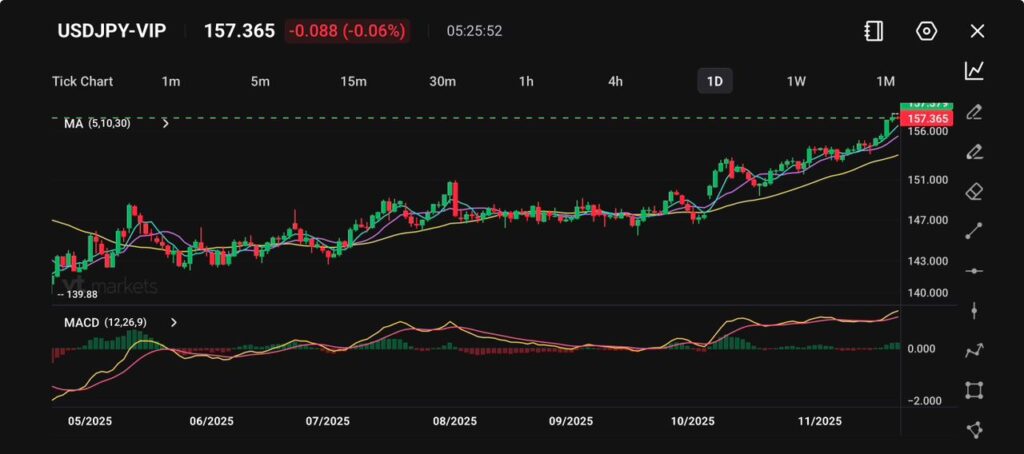Open the USDJPY-VIP symbol selector
This screenshot has height=454, width=1024.
(111, 31)
